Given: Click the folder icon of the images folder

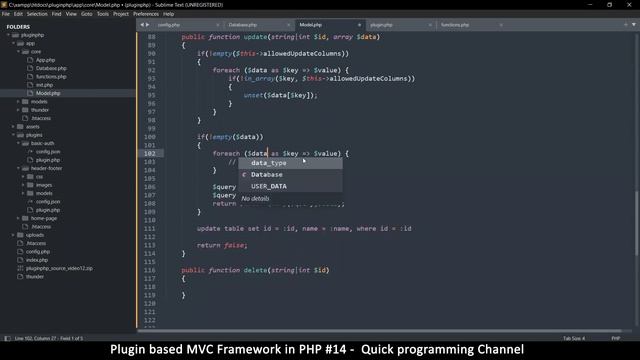Looking at the screenshot, I should tap(30, 185).
